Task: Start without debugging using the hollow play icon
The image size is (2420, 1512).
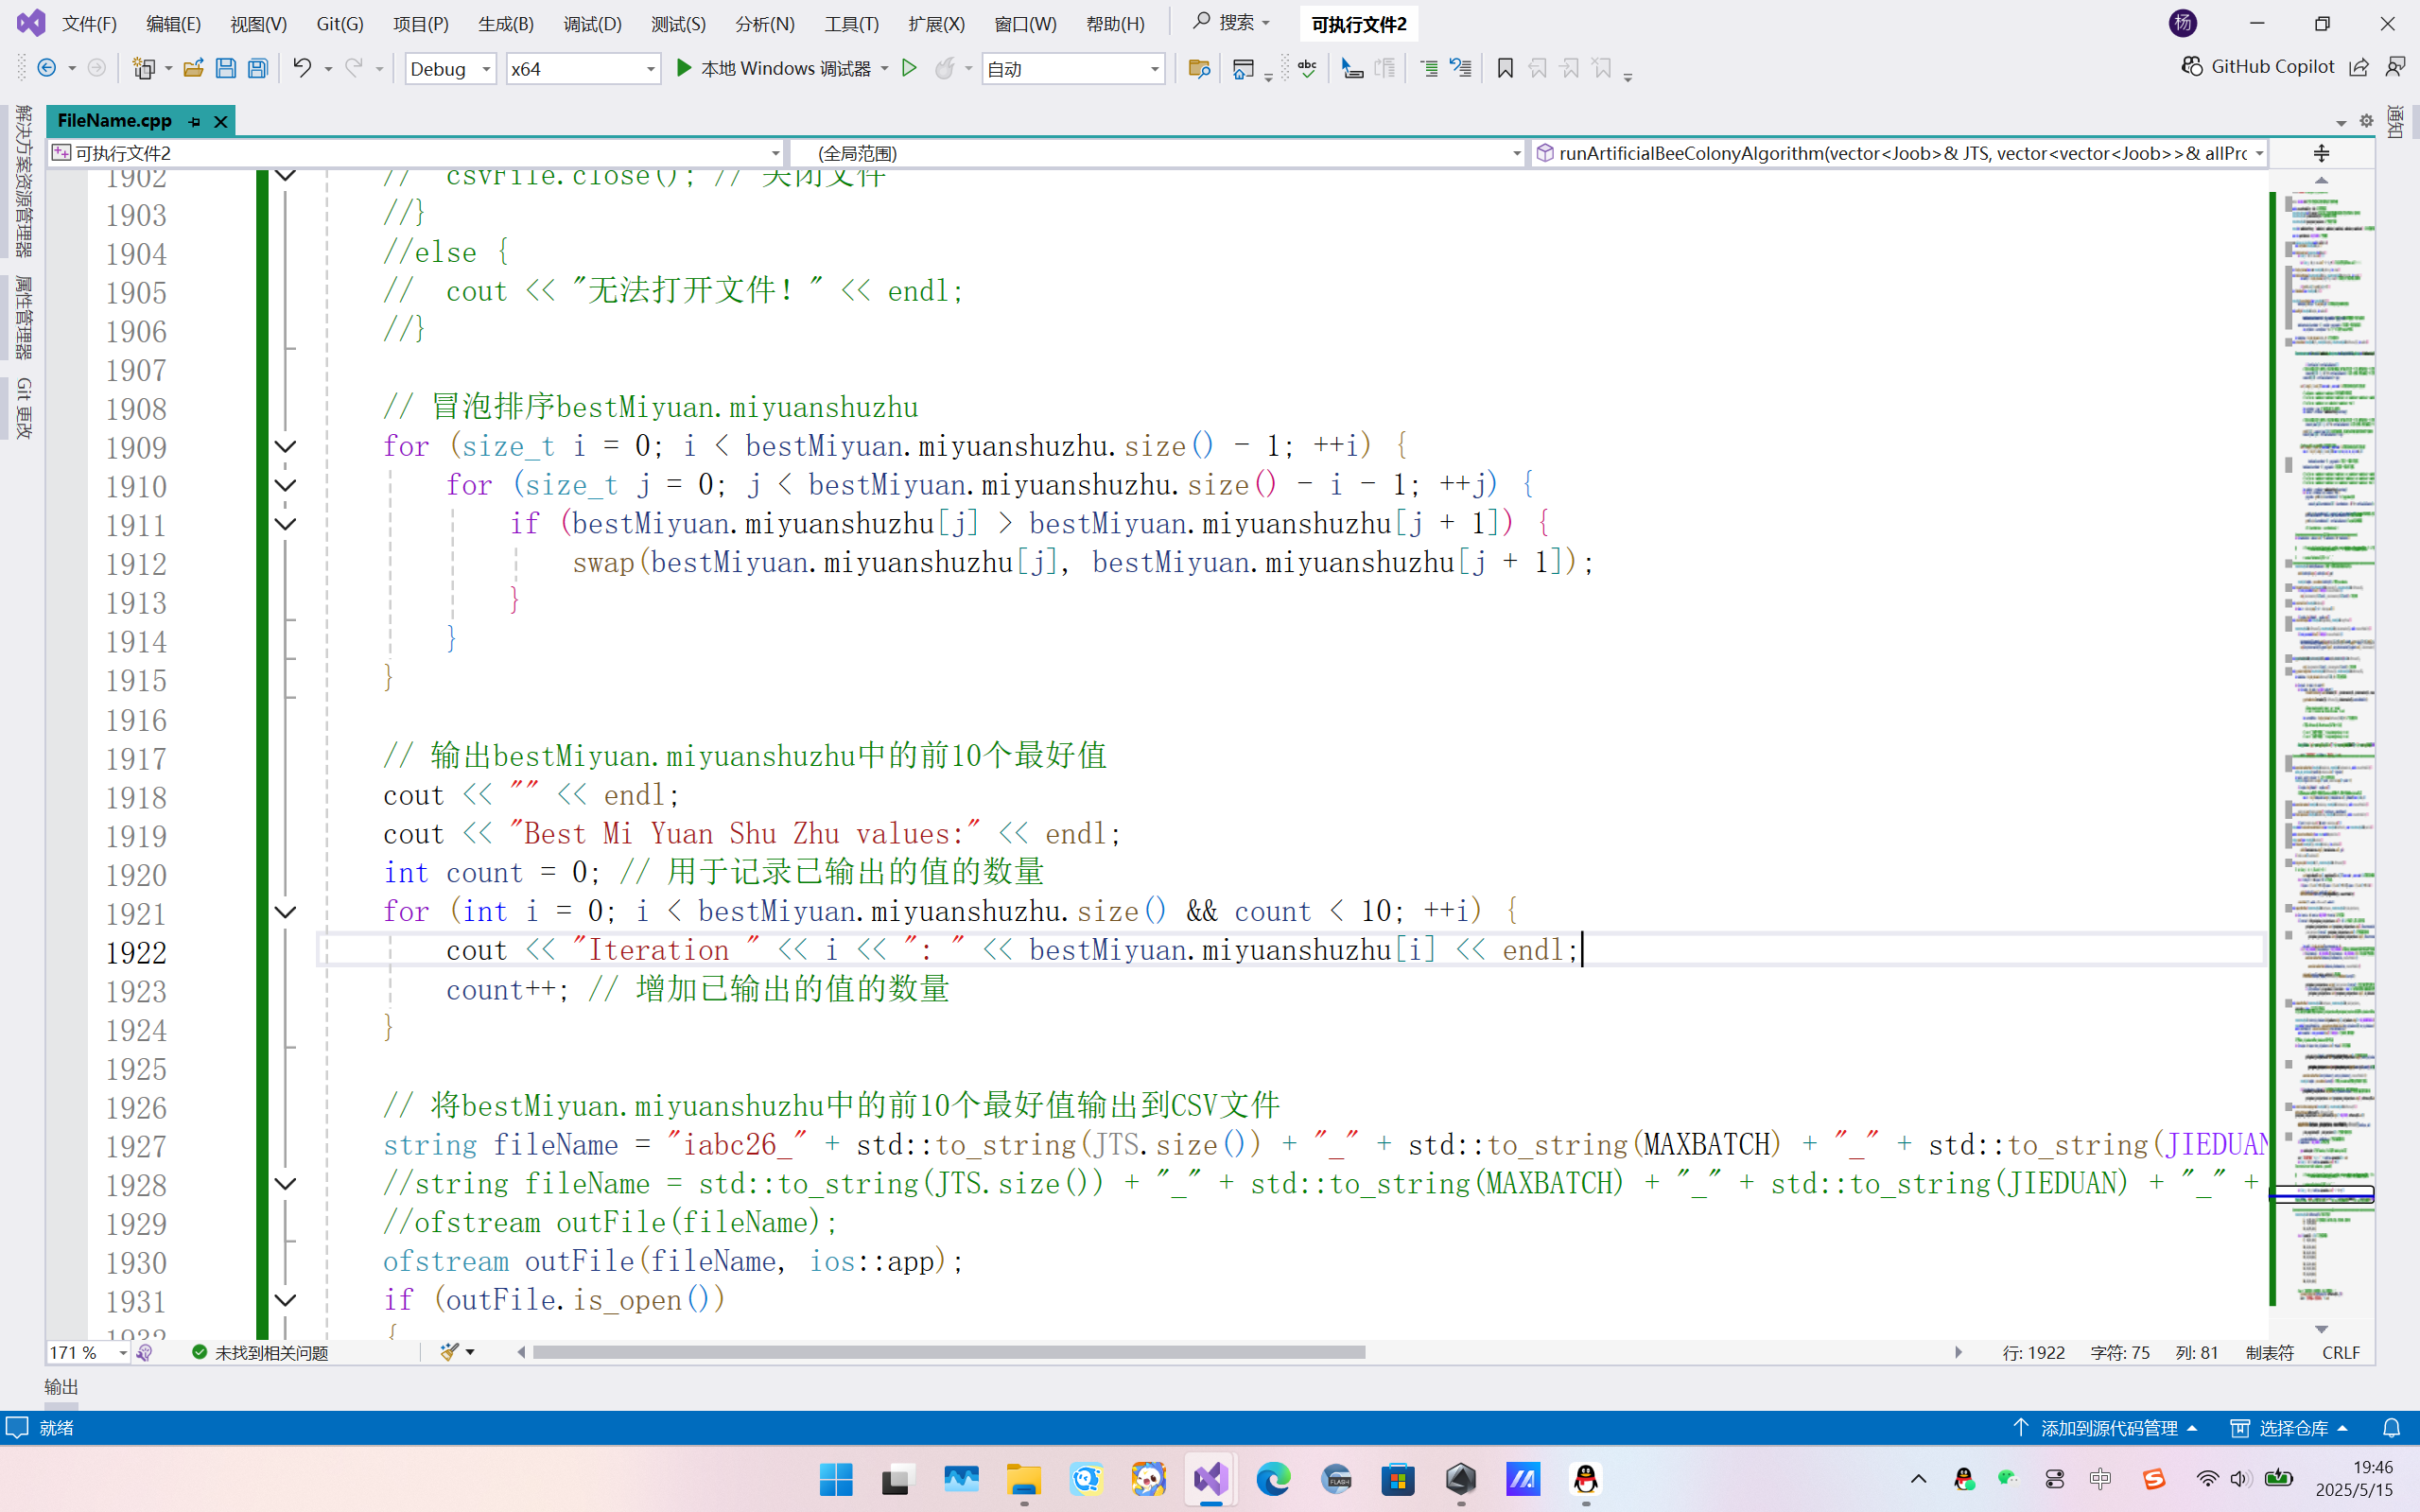Action: (909, 68)
